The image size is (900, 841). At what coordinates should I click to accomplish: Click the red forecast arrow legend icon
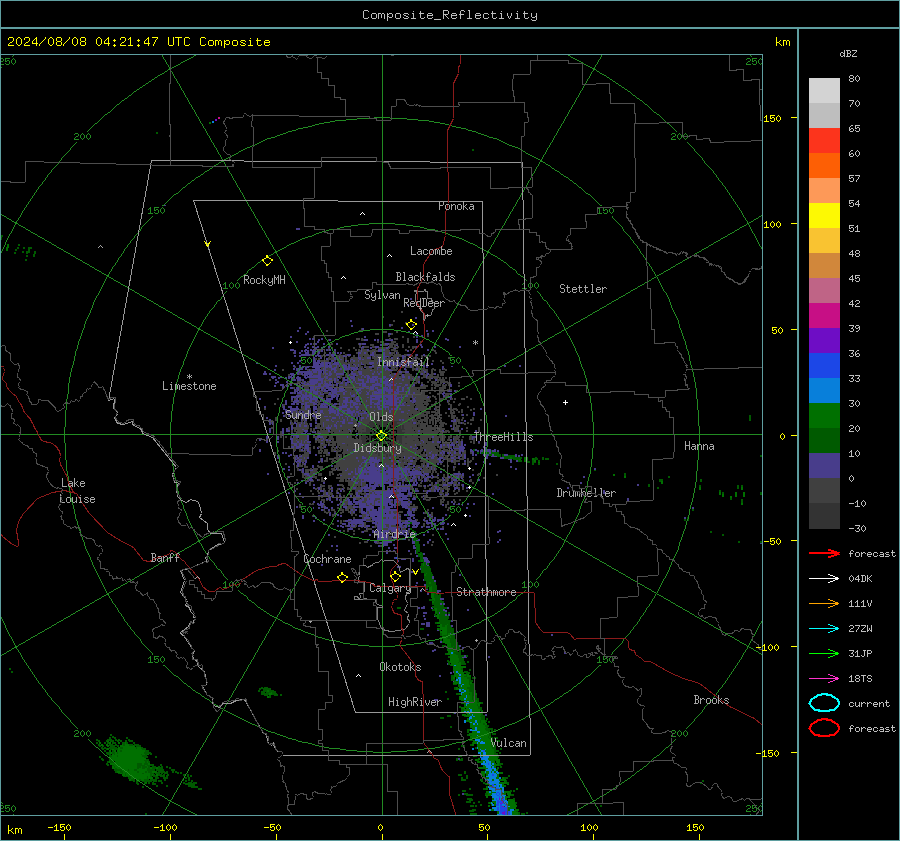pyautogui.click(x=824, y=553)
